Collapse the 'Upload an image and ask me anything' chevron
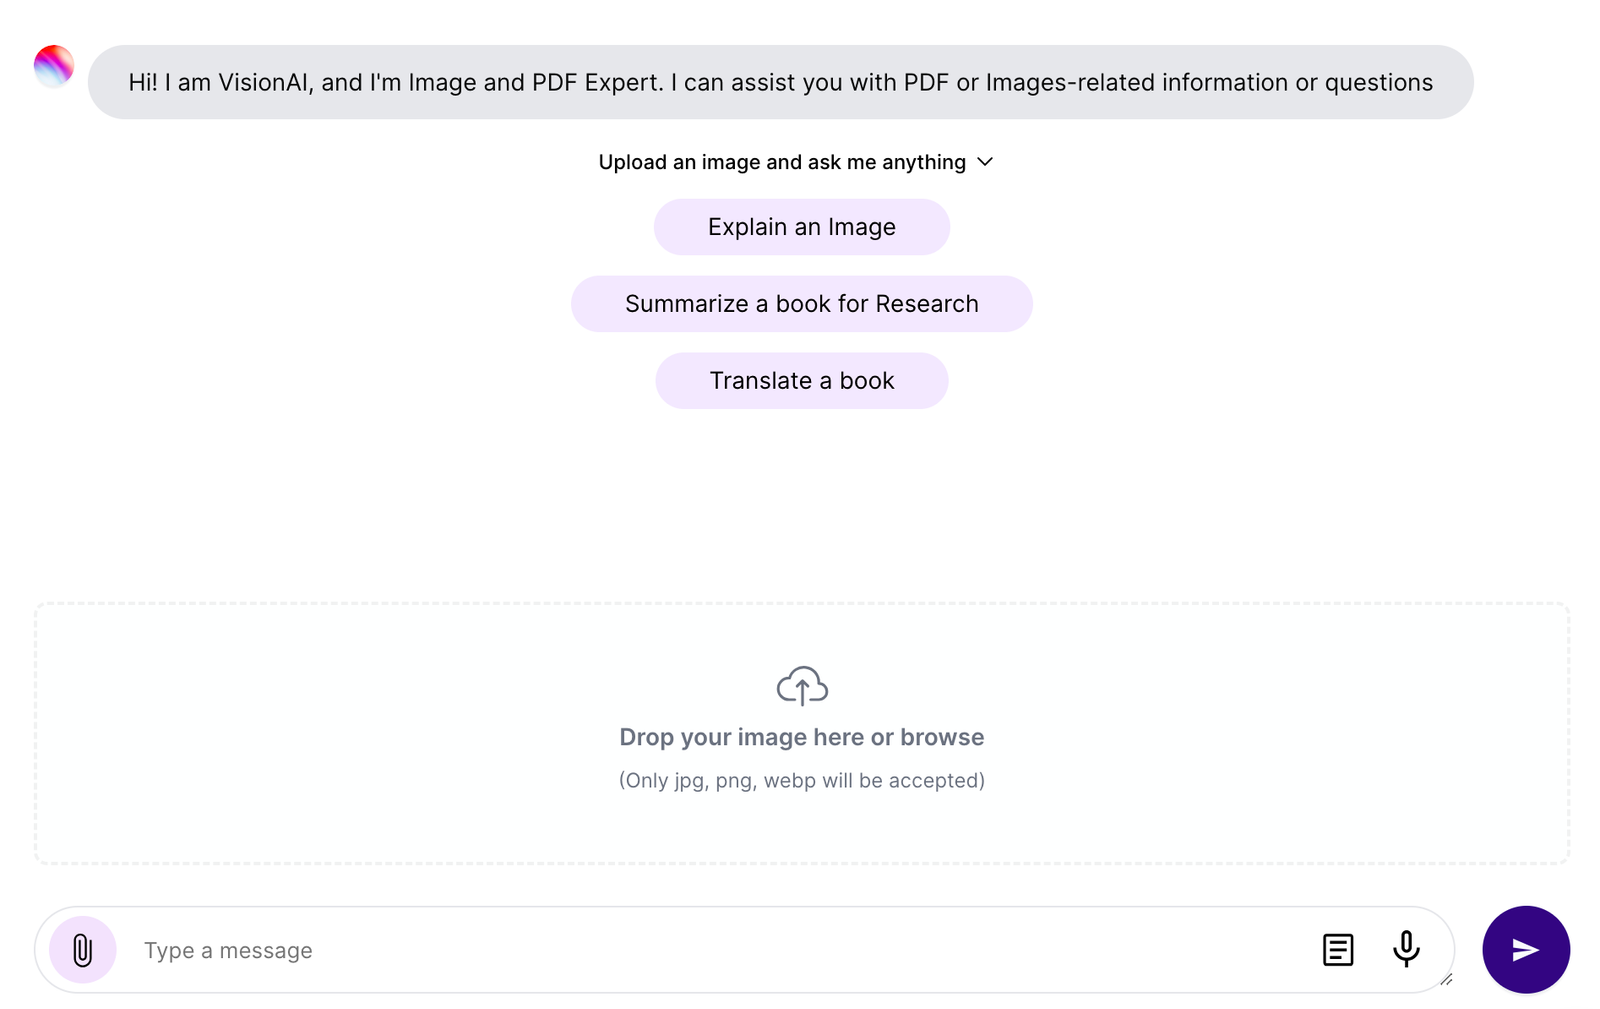The image size is (1600, 1009). (x=985, y=162)
